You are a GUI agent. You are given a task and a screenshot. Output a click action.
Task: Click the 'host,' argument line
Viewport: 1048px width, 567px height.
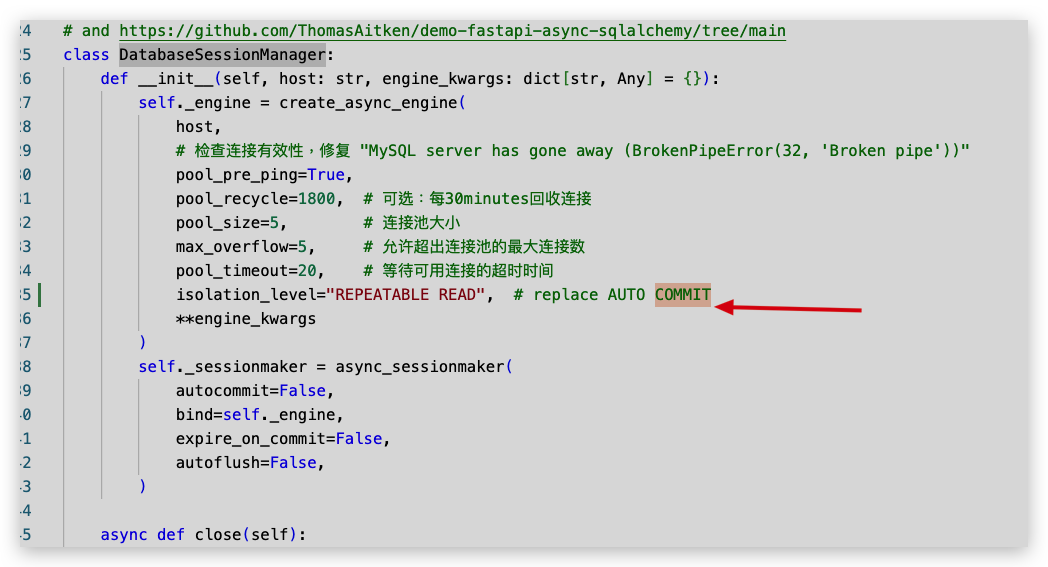(x=199, y=127)
